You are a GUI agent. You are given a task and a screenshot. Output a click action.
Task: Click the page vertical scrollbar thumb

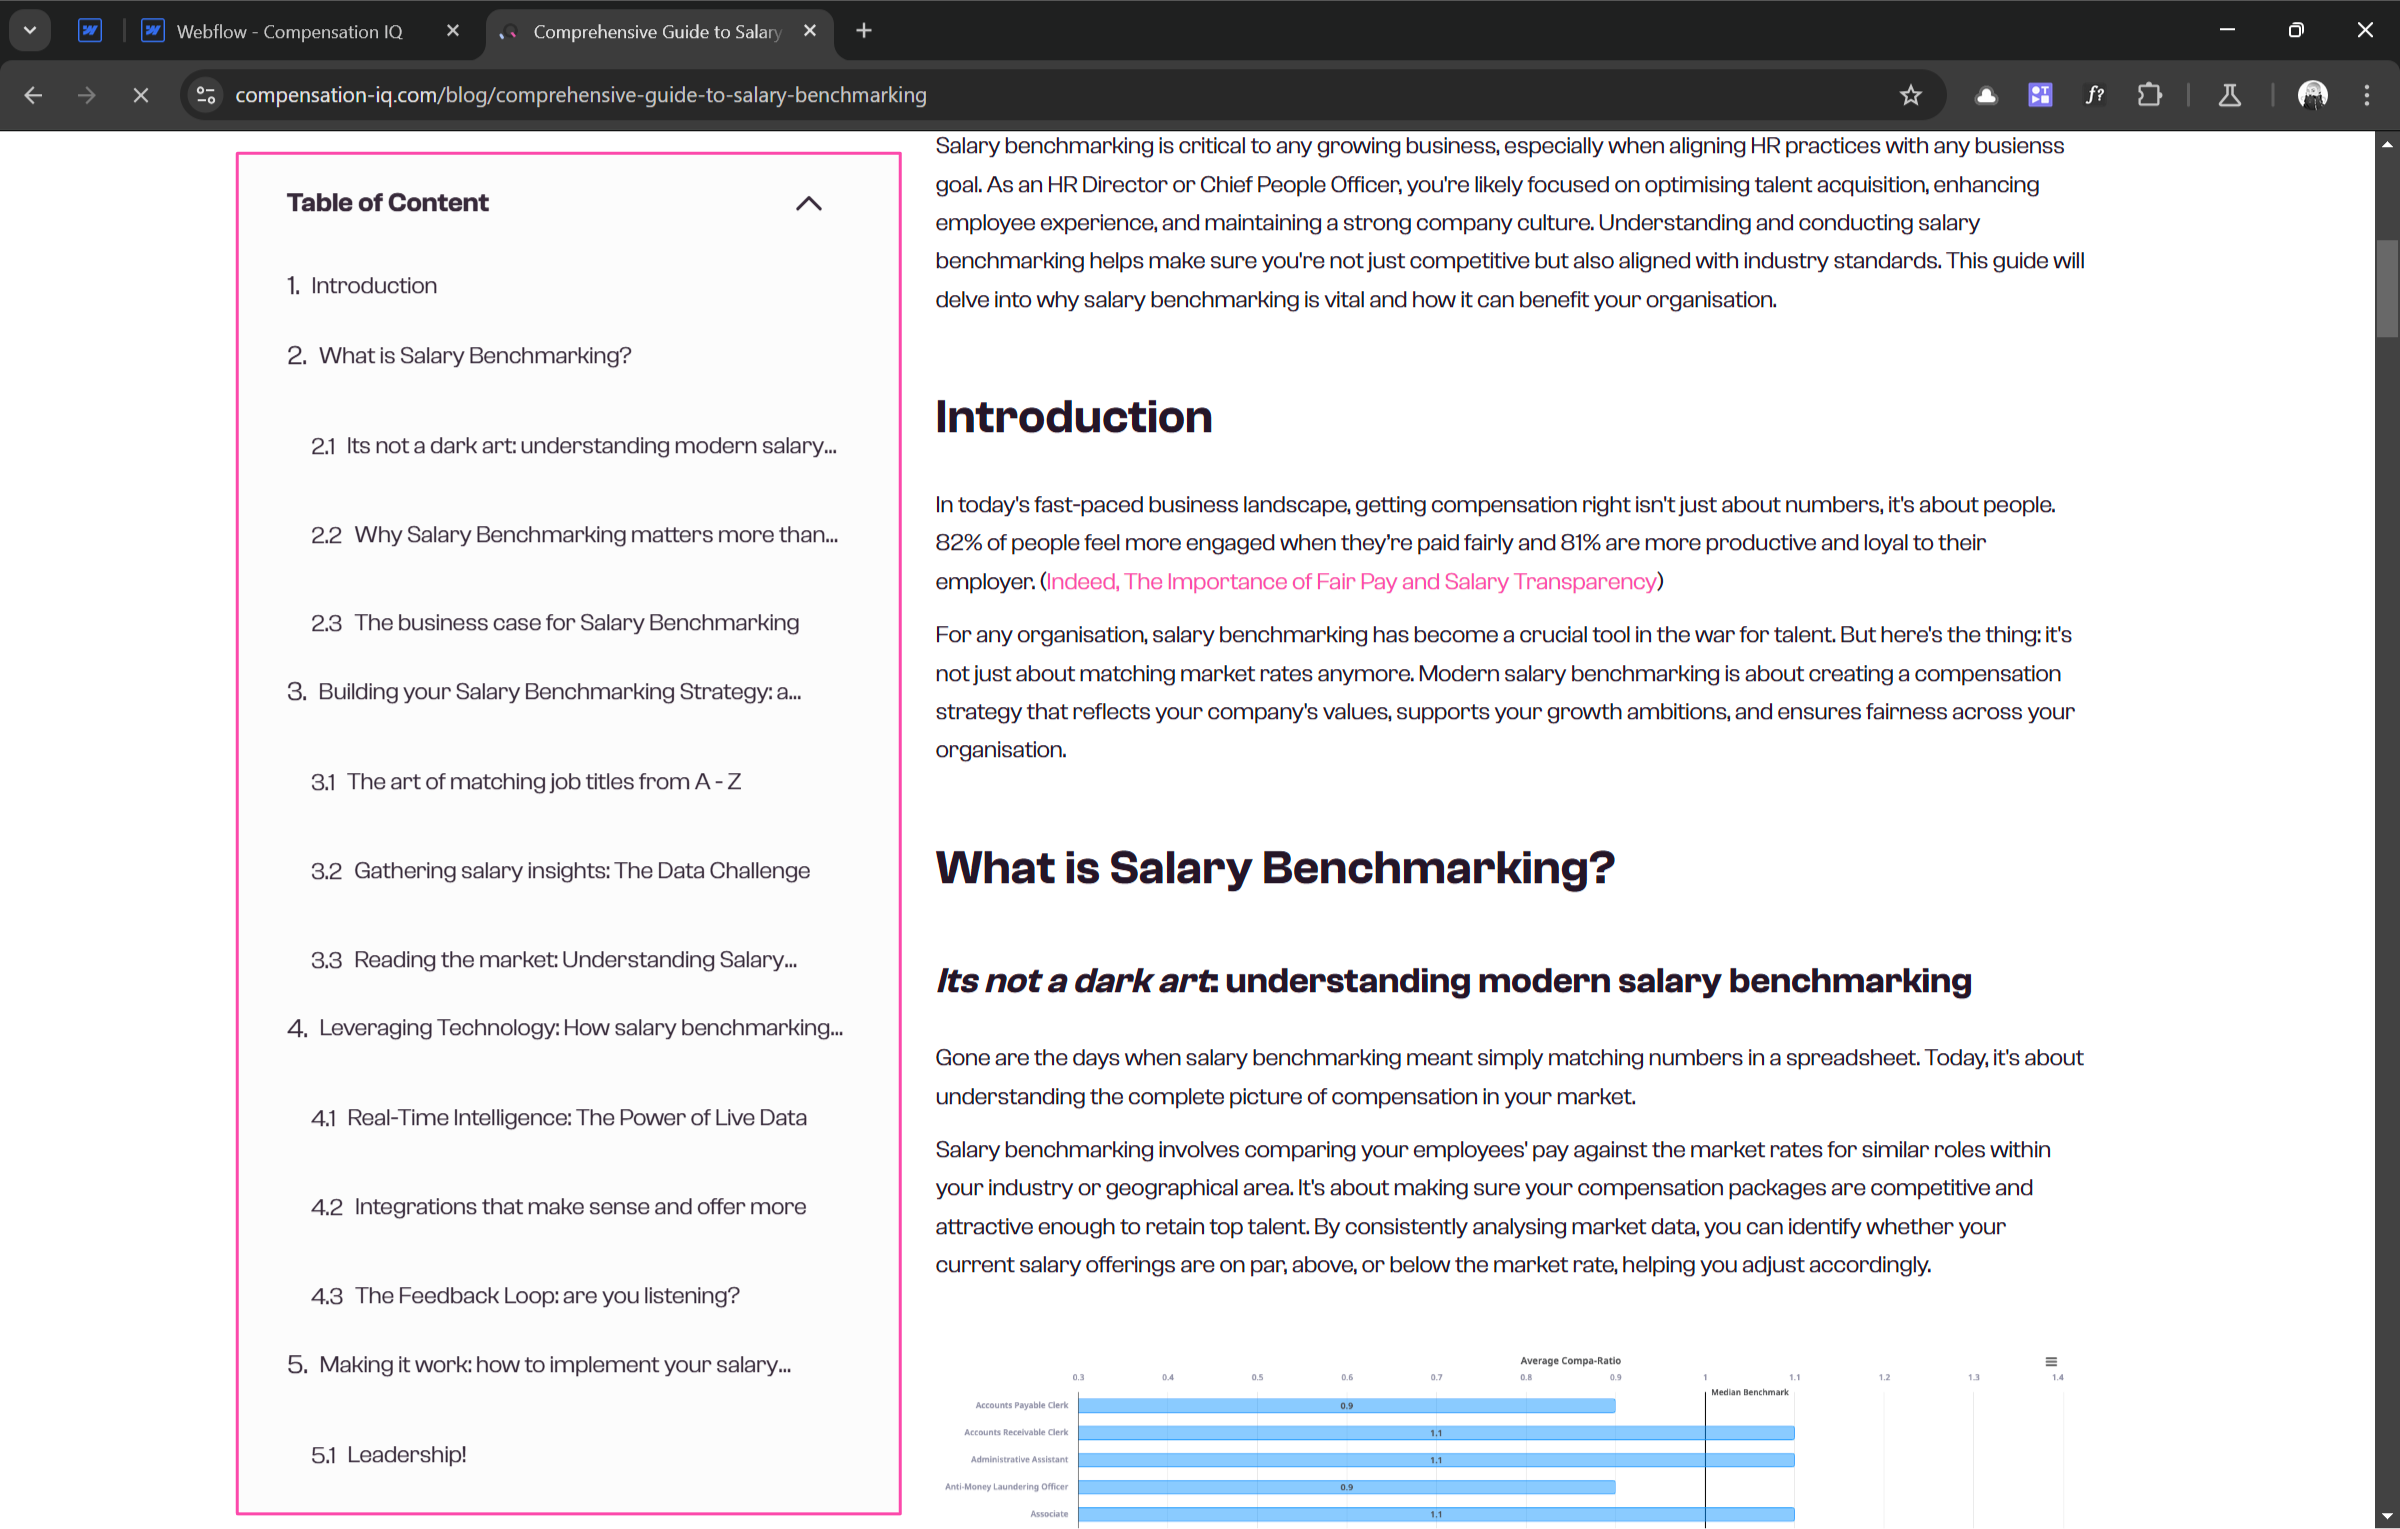click(x=2387, y=289)
